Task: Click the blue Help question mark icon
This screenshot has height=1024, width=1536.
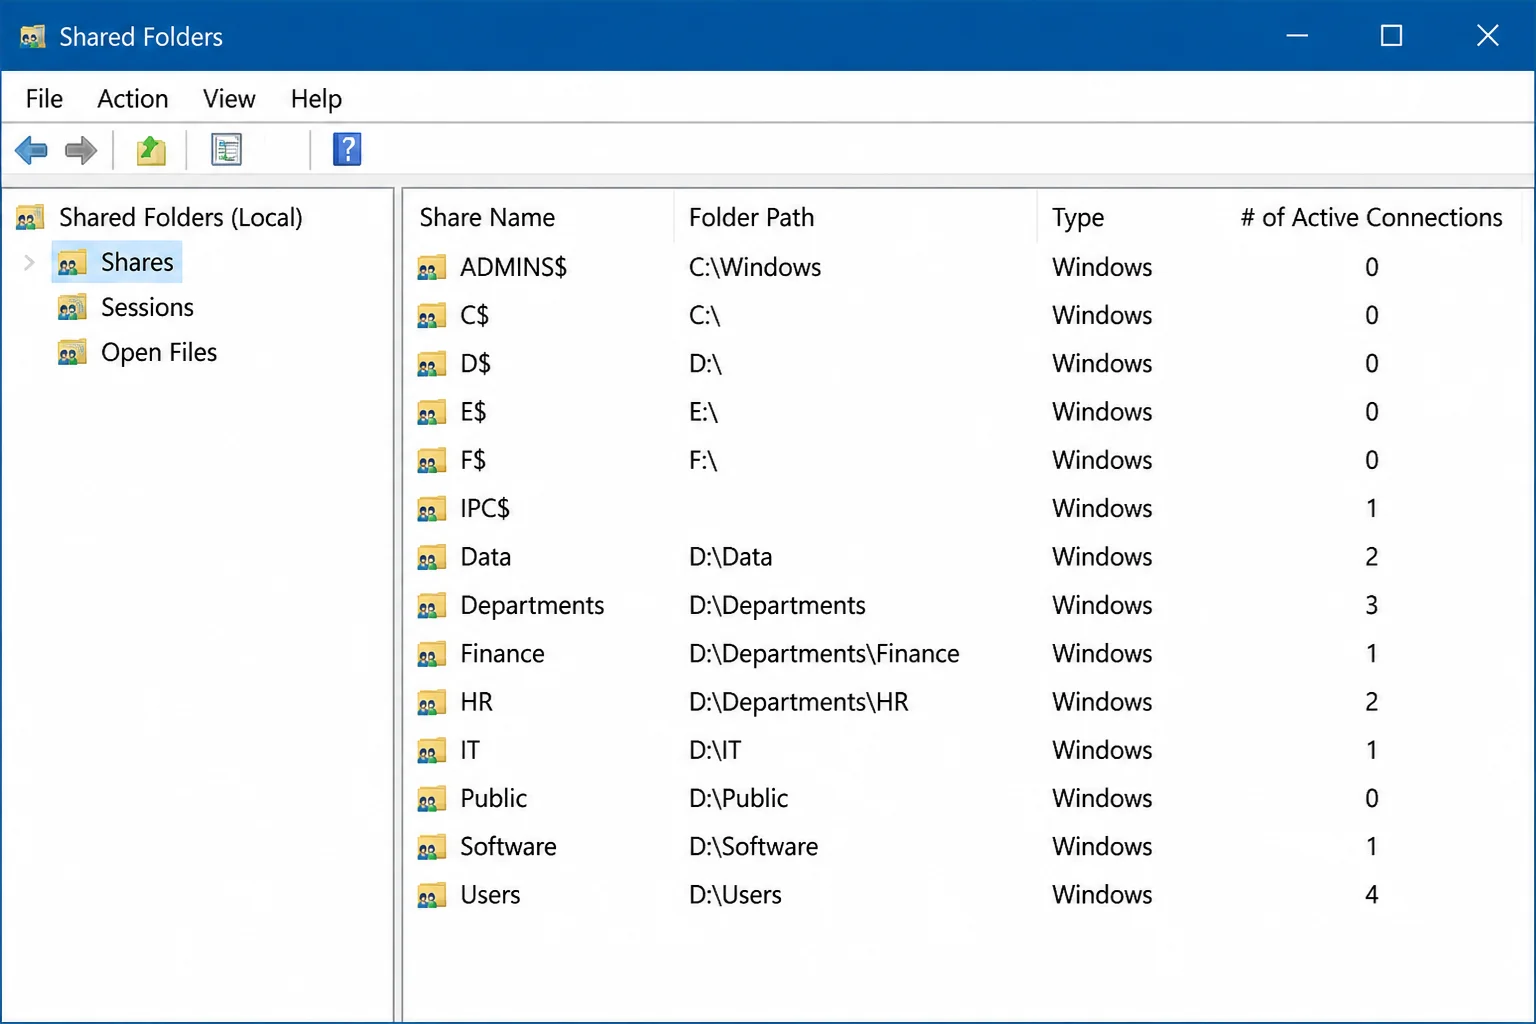Action: [x=347, y=150]
